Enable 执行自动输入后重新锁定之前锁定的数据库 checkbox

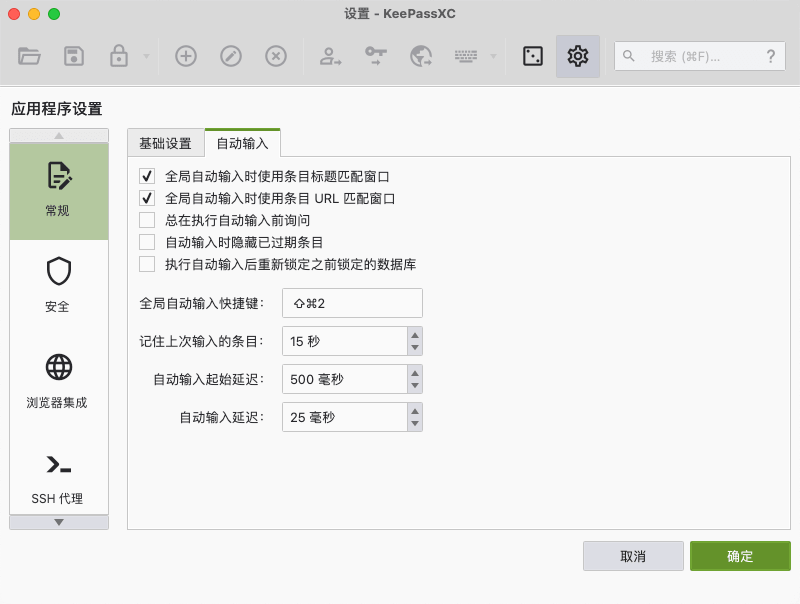point(147,264)
